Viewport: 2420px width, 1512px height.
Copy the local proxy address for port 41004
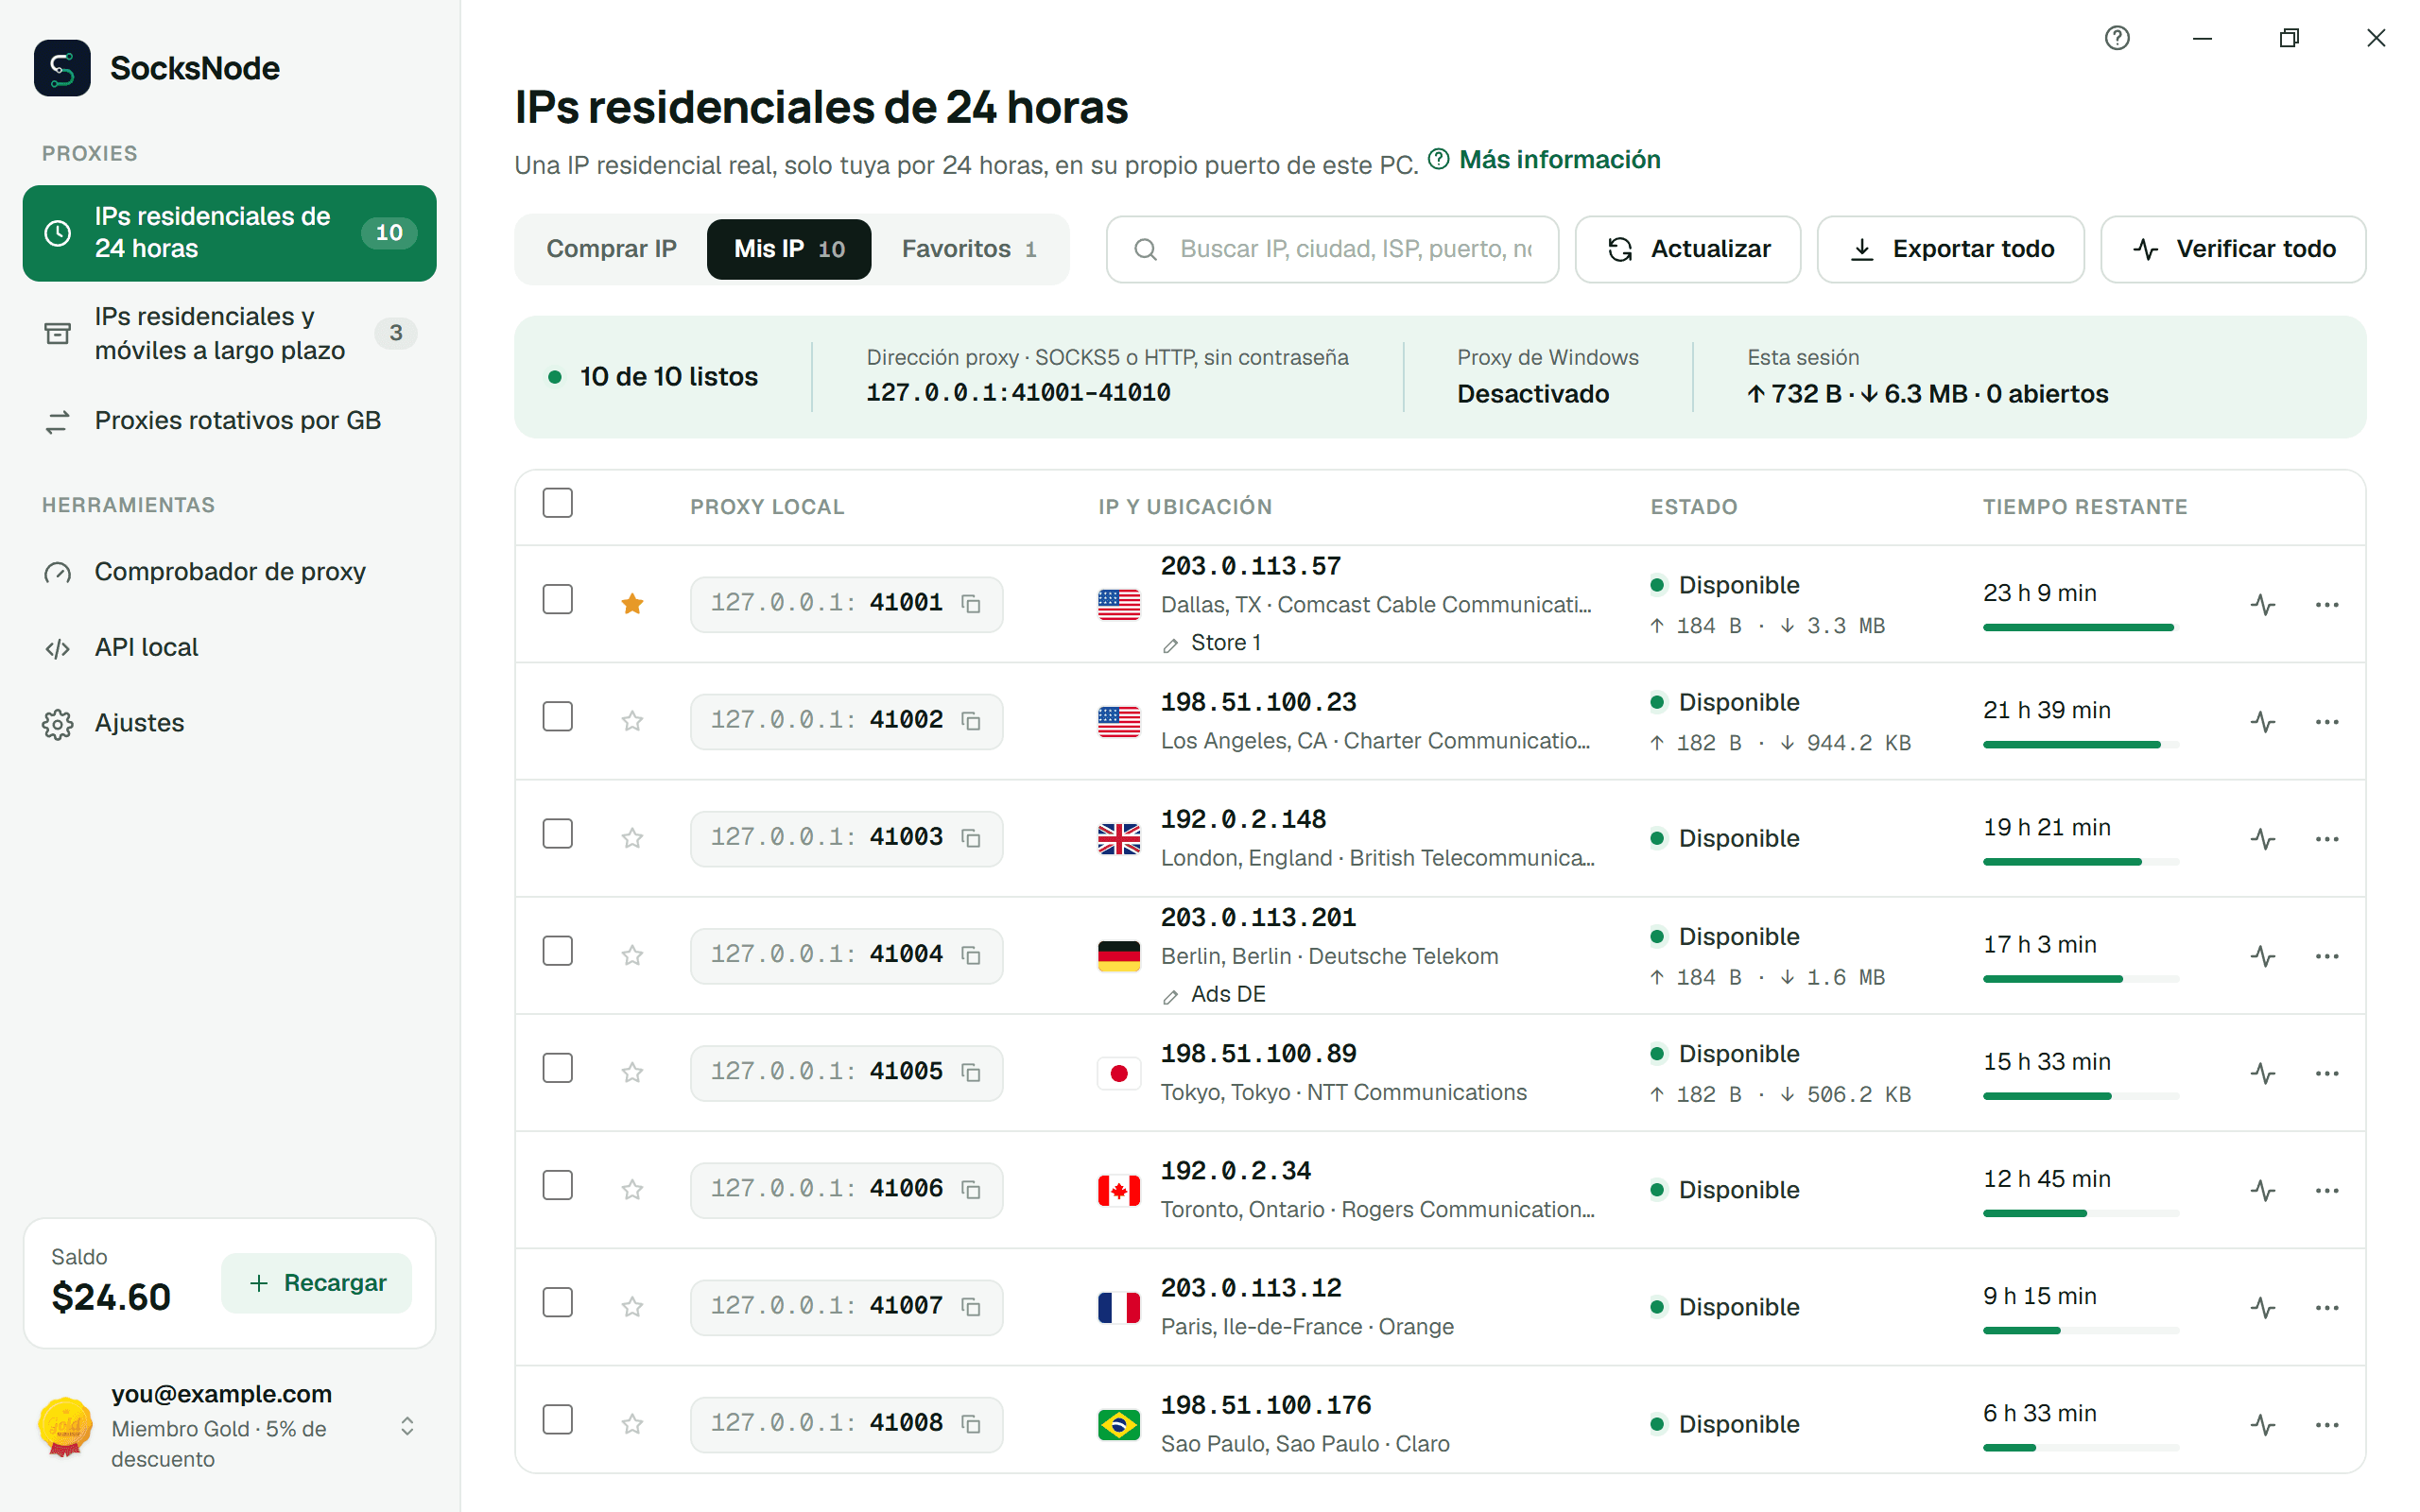[970, 955]
